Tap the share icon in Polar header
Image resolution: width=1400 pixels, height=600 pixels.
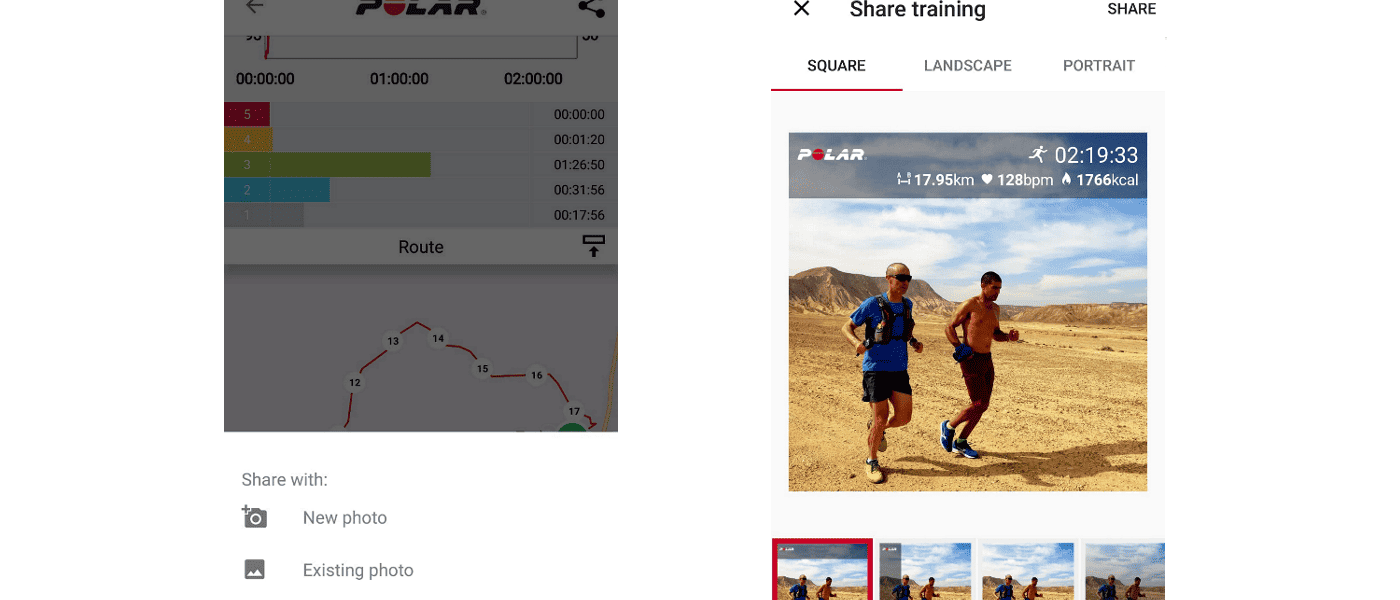(x=592, y=8)
